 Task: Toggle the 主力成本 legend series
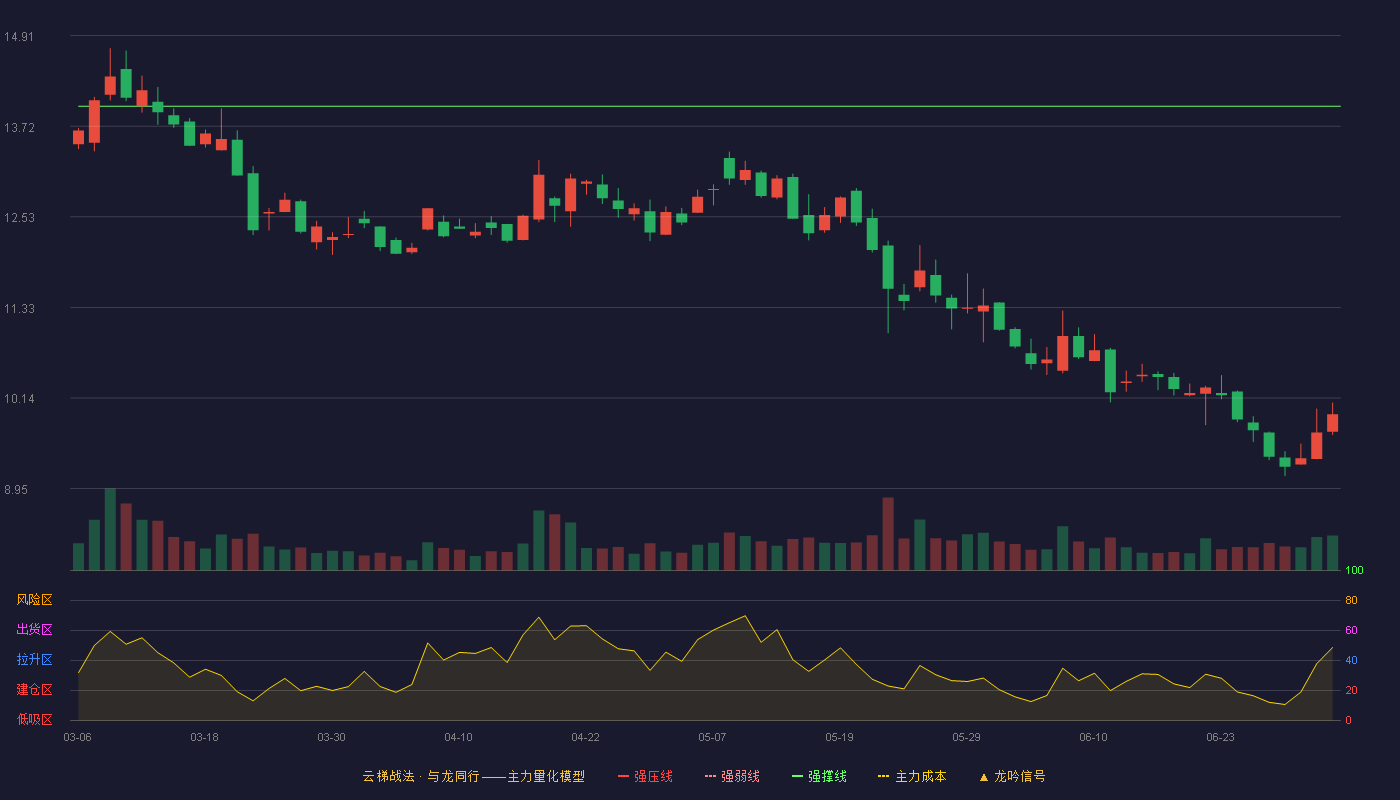pyautogui.click(x=912, y=776)
